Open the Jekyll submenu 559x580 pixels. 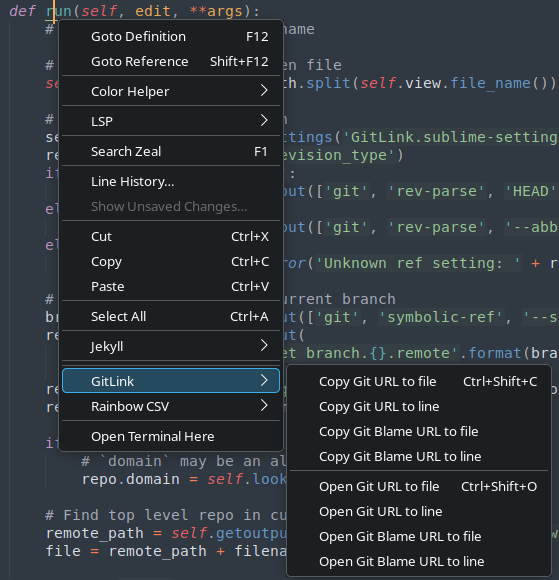click(x=171, y=347)
